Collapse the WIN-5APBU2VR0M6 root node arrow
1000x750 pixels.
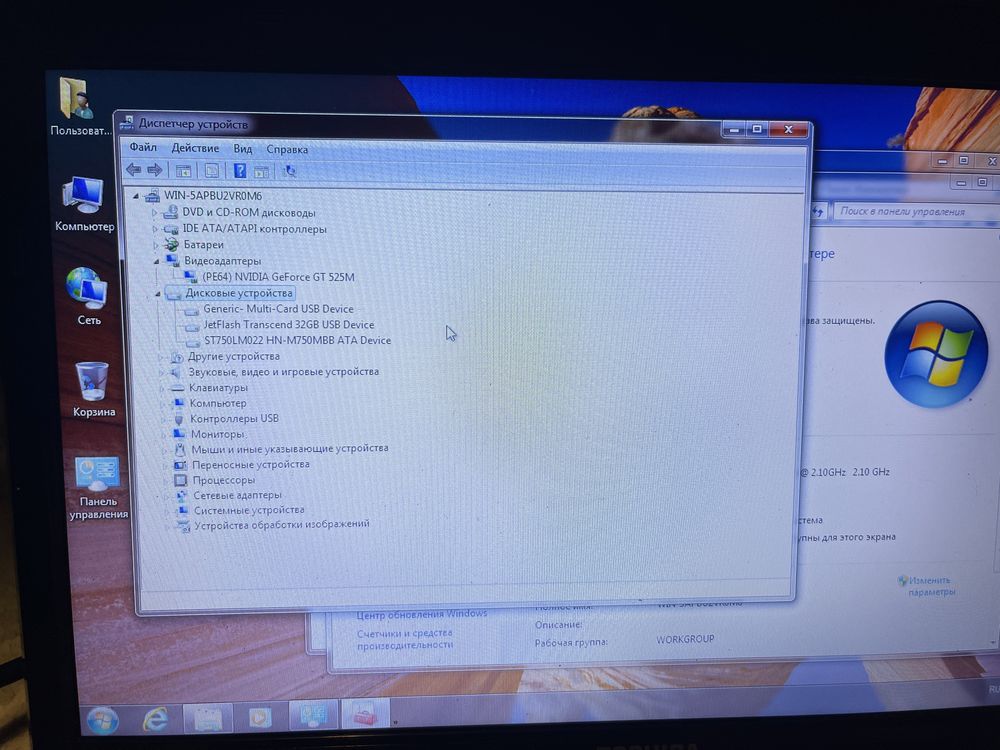136,196
